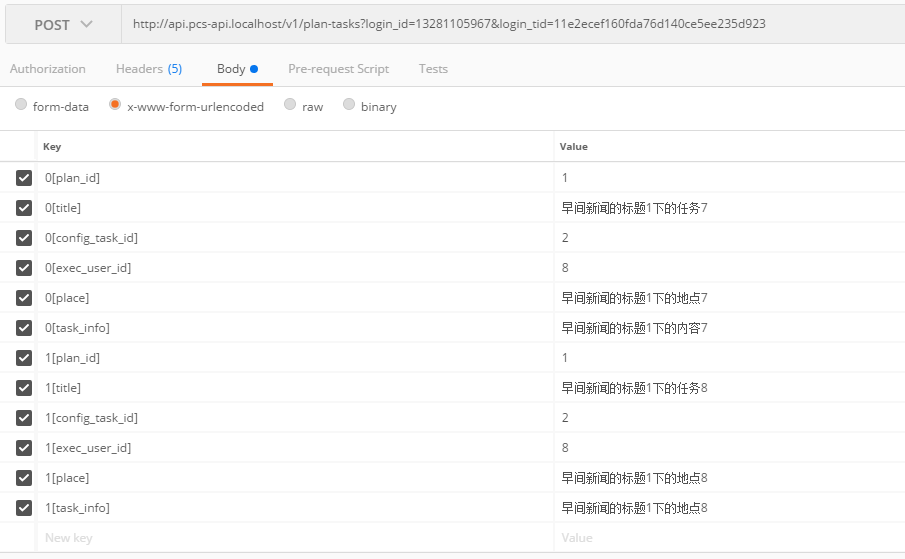This screenshot has height=559, width=905.
Task: Choose the raw body type
Action: (290, 105)
